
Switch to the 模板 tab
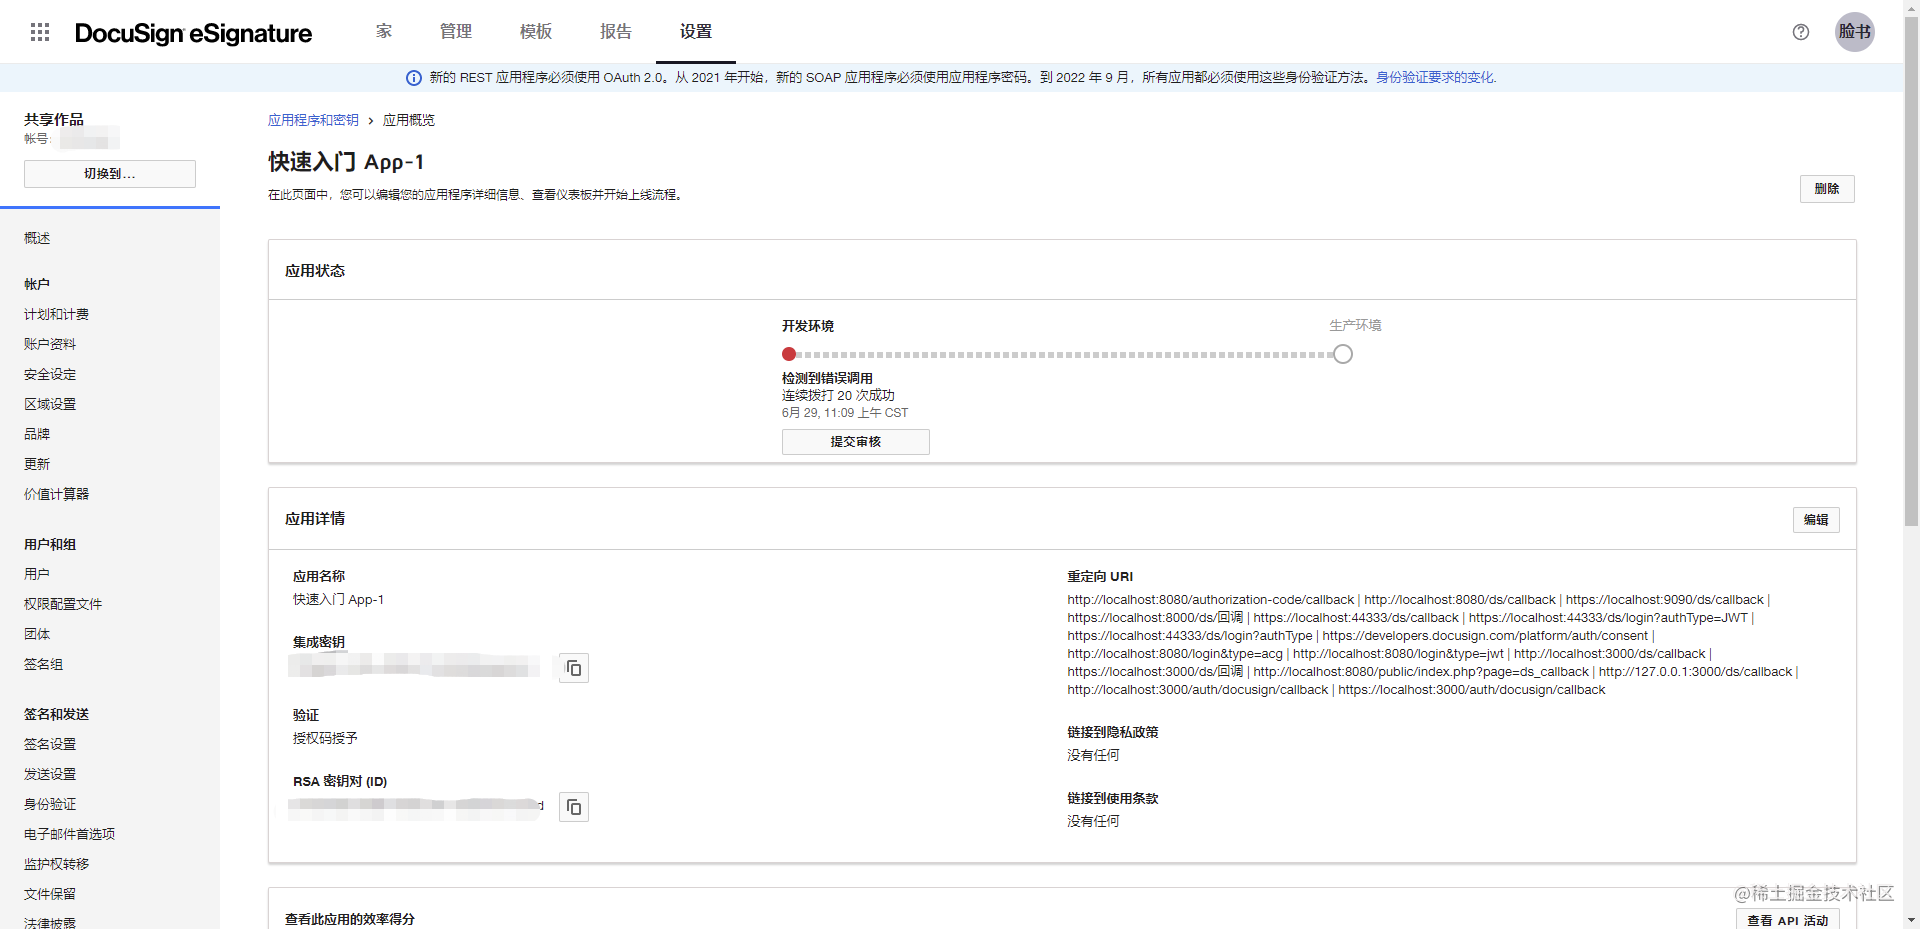click(x=535, y=31)
